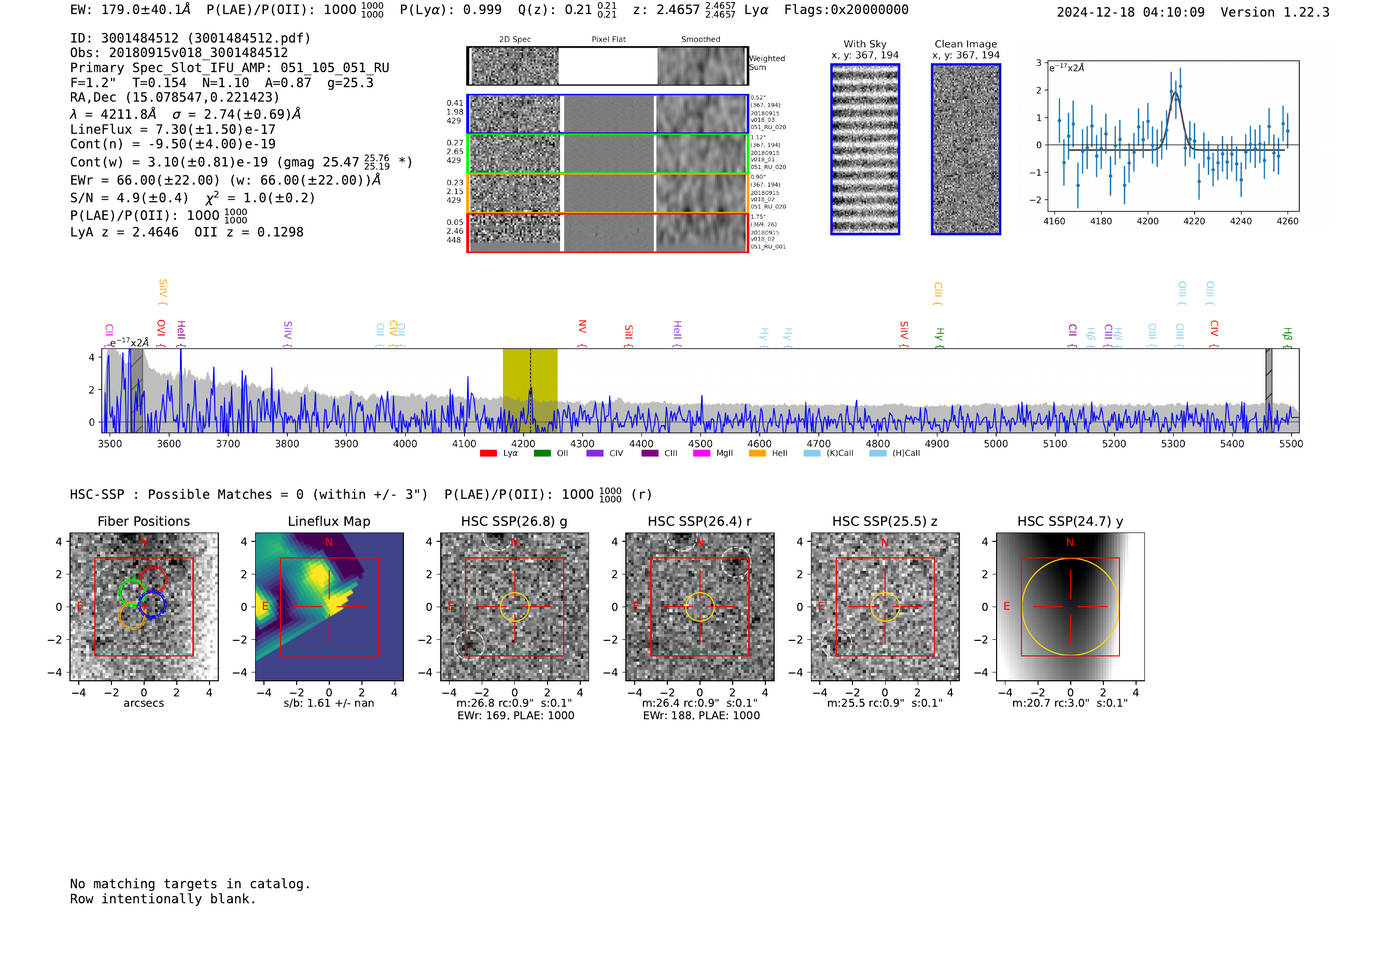Image resolution: width=1400 pixels, height=953 pixels.
Task: Click the S/N = 4.9(±0.4) line
Action: (193, 197)
